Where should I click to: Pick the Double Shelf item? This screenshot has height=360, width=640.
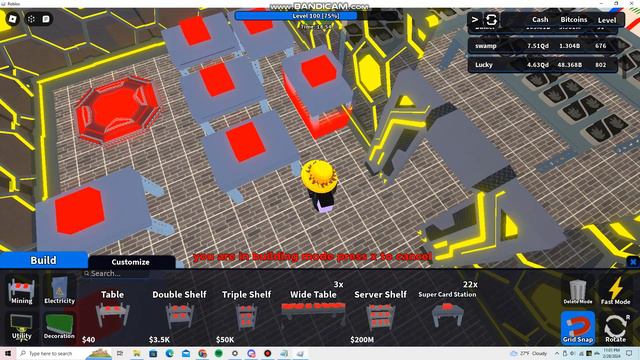(179, 316)
